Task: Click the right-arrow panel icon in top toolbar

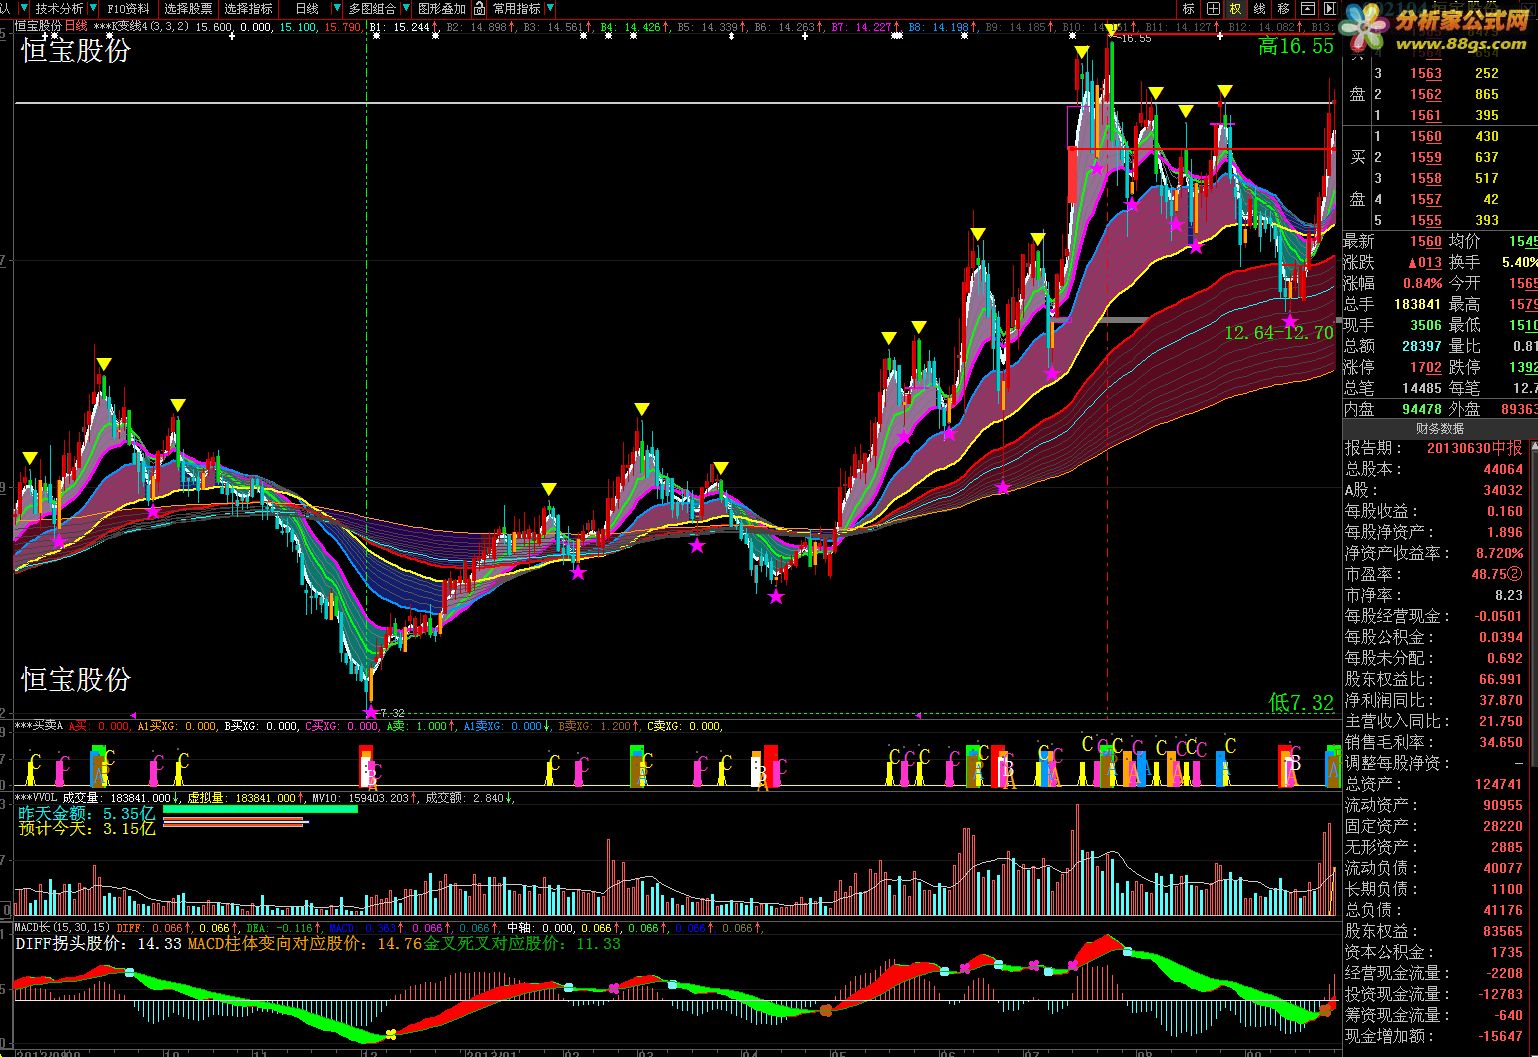Action: (1330, 8)
